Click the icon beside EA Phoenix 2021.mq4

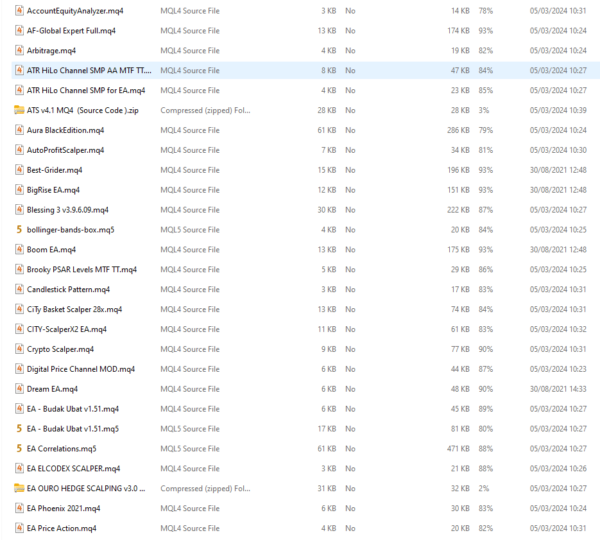[19, 508]
